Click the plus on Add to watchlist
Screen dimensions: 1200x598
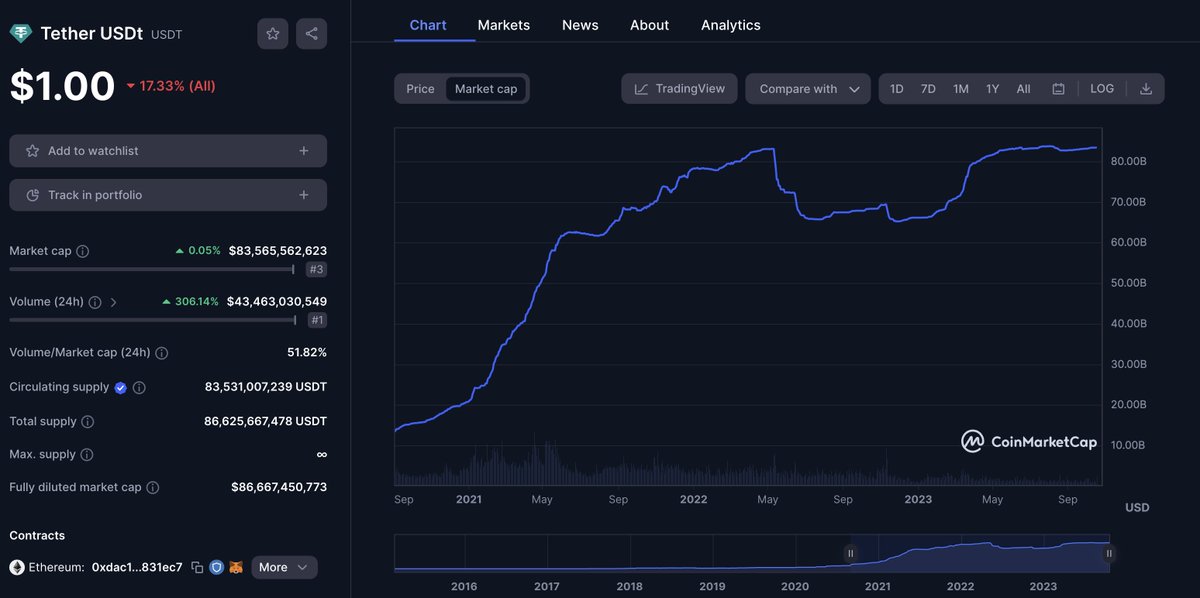(x=304, y=151)
